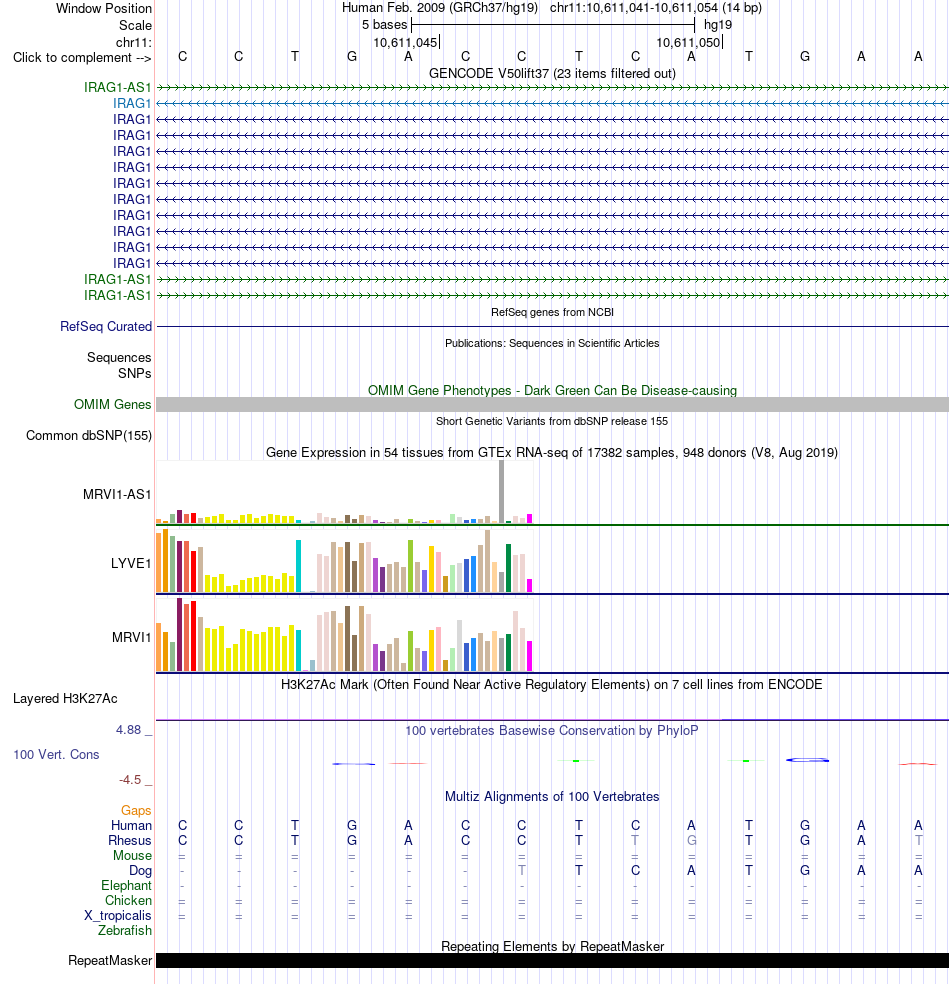Click the ruler coordinate "10,611,045"
The image size is (950, 984).
click(x=405, y=43)
